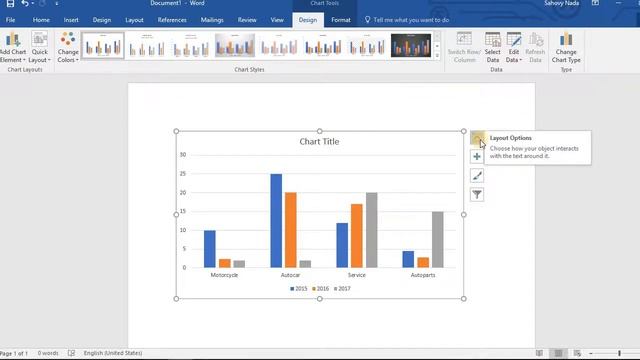Click the Autoparts axis label
640x360 pixels.
pyautogui.click(x=423, y=275)
